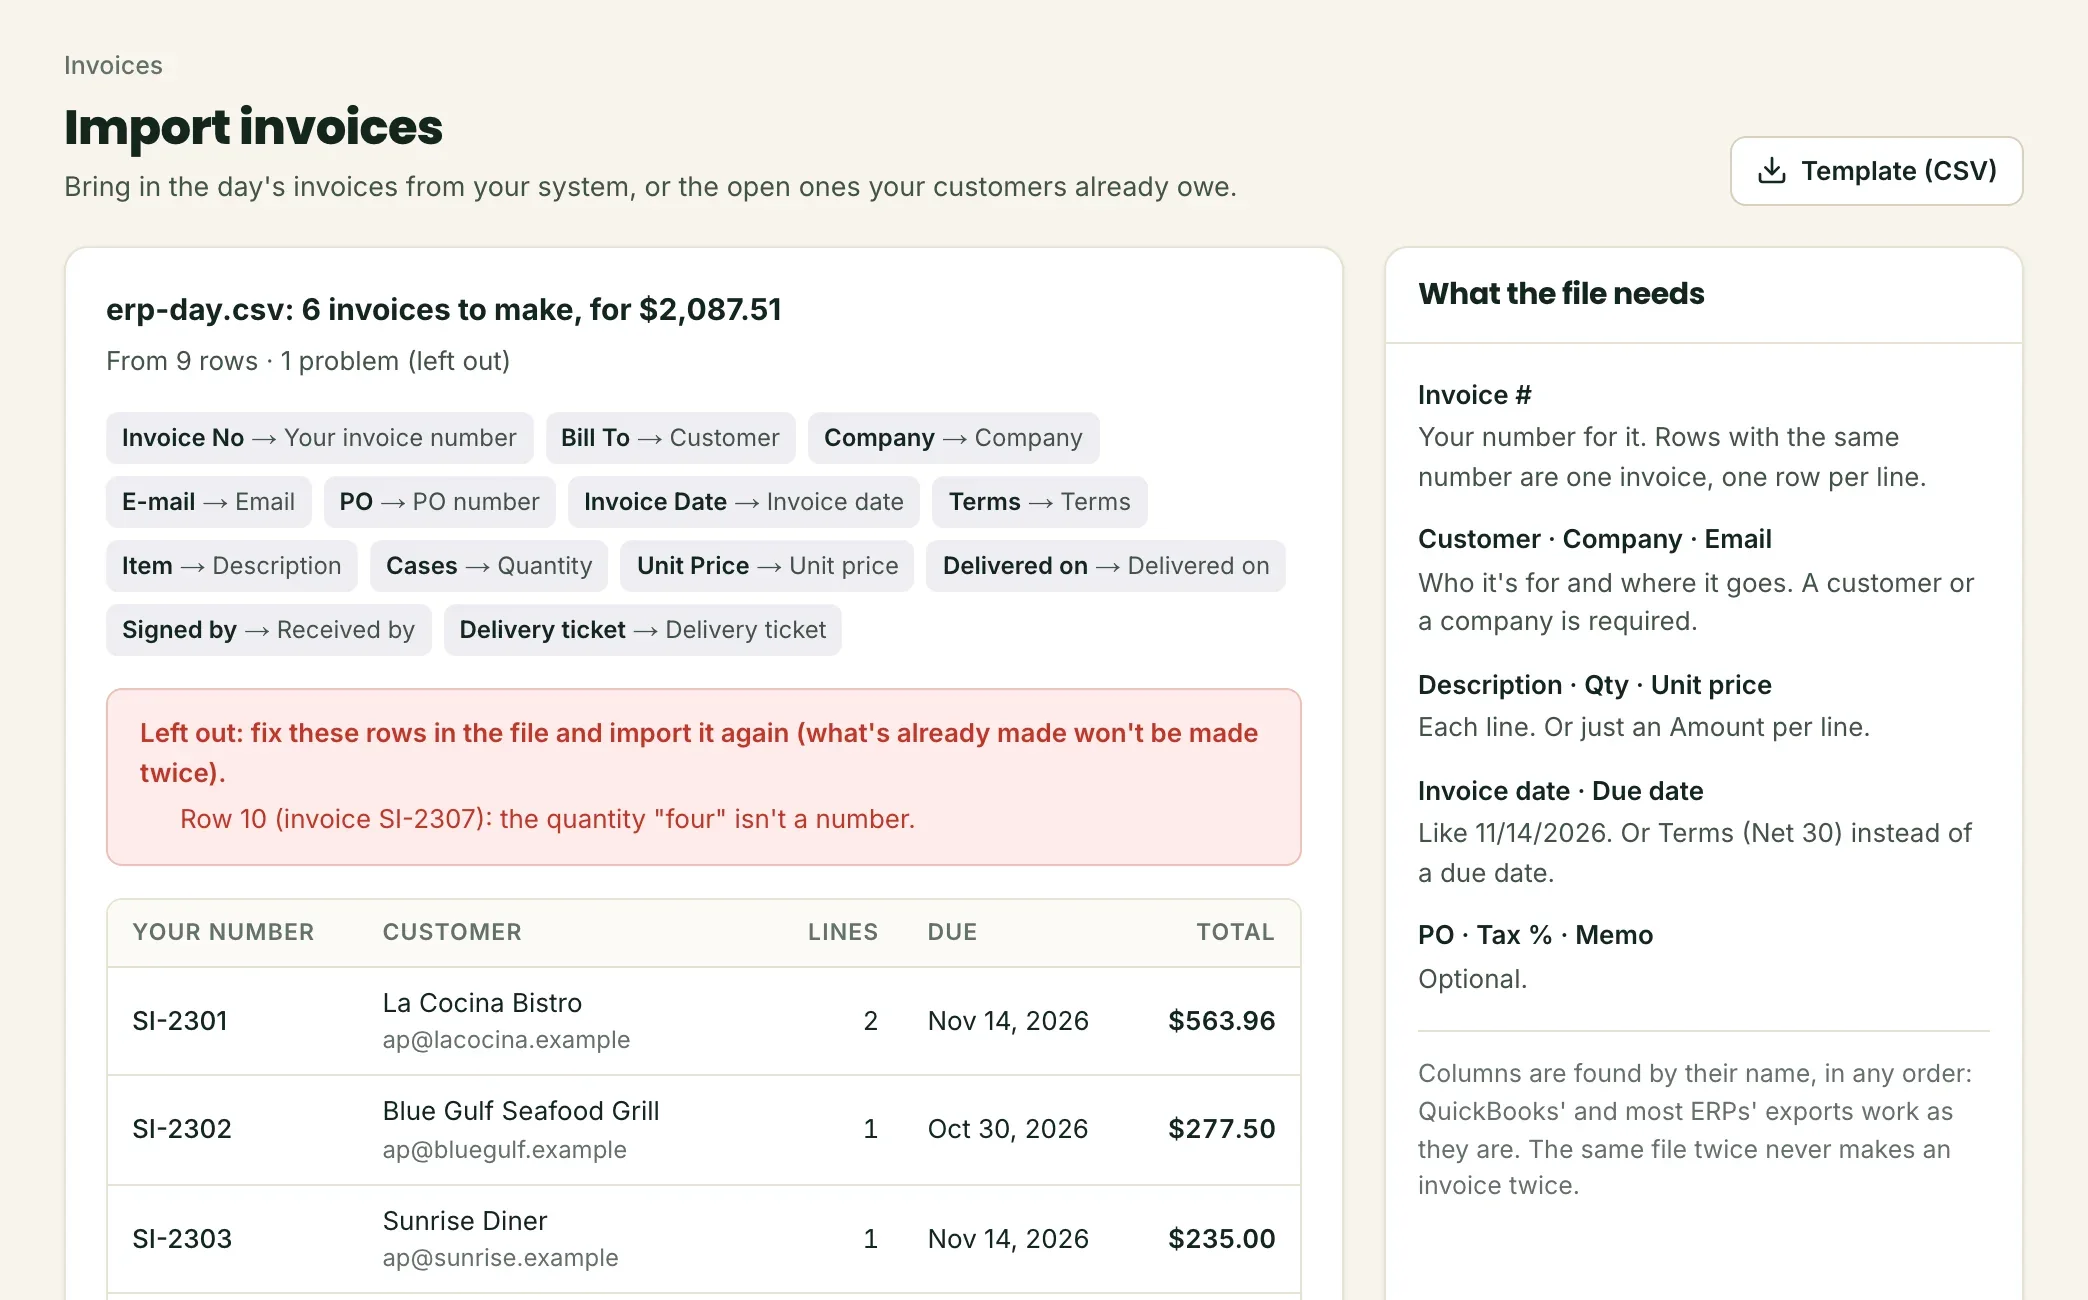Click the Description · Qty · Unit price heading
This screenshot has height=1300, width=2088.
point(1594,685)
